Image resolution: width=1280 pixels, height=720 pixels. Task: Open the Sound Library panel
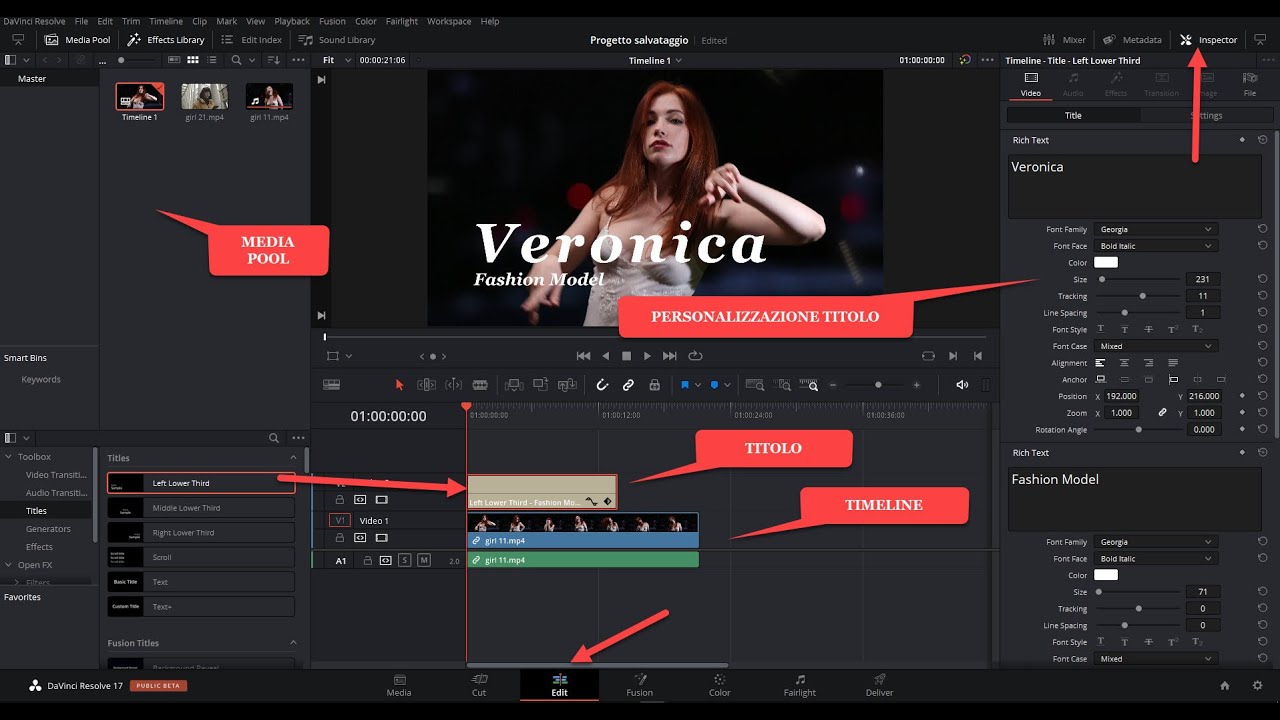[337, 40]
